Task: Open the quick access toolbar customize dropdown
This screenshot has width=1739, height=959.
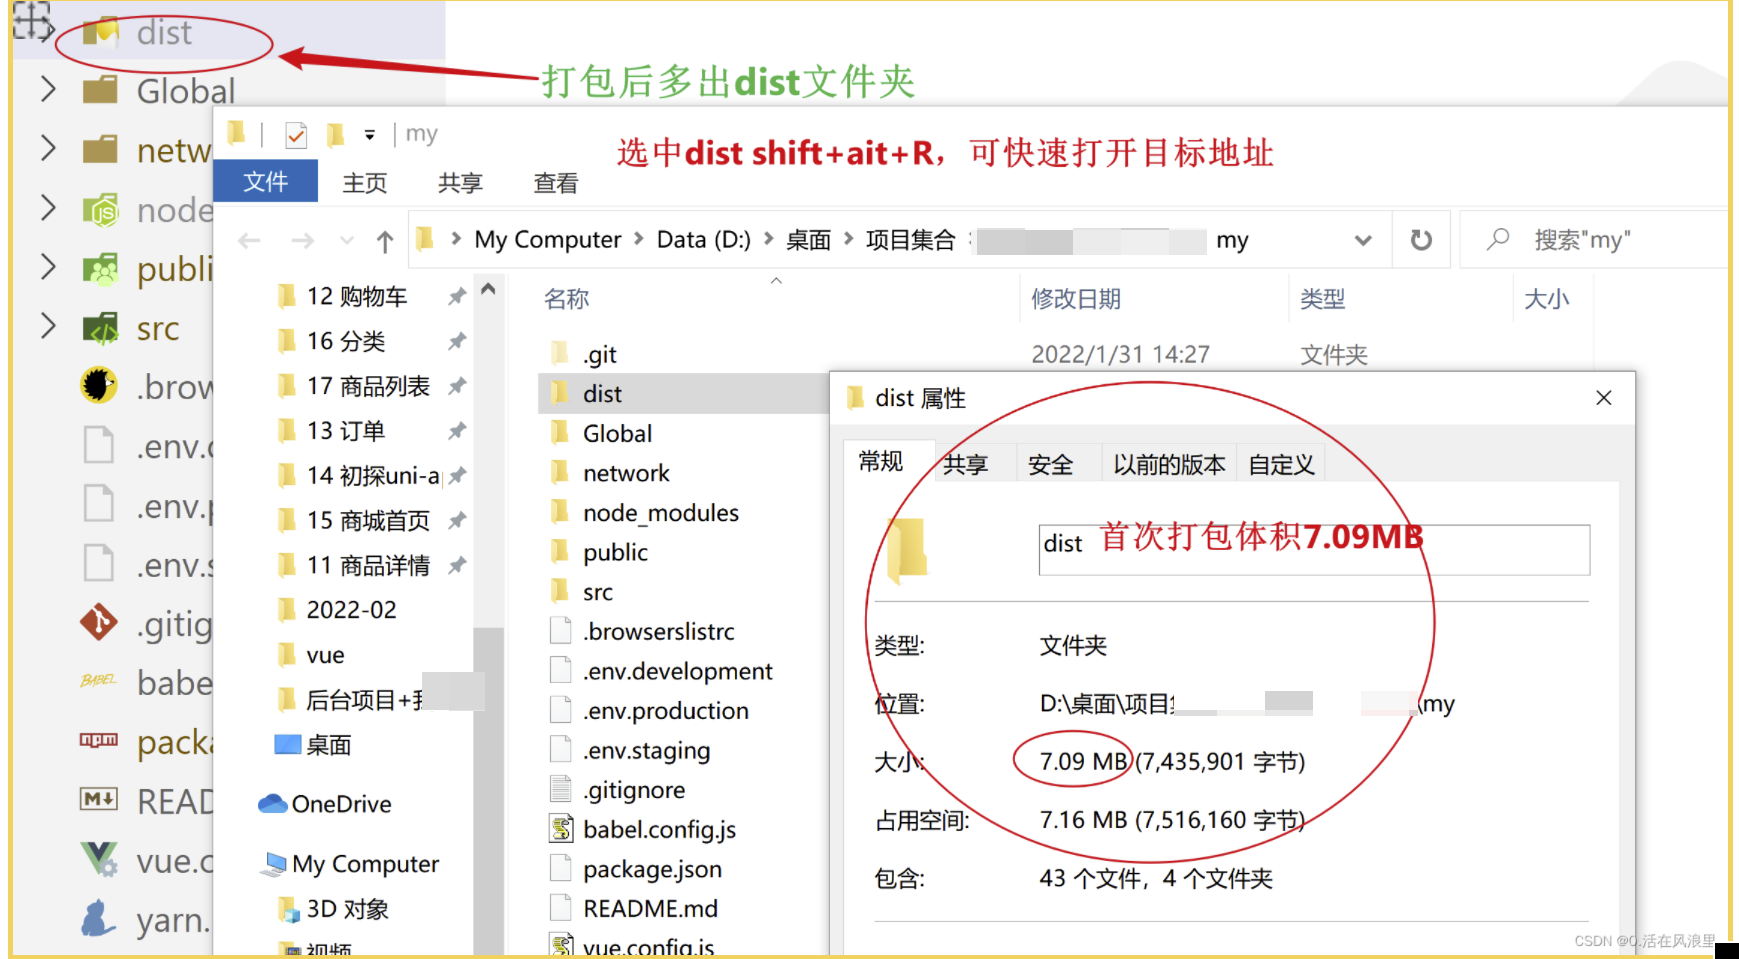Action: (x=370, y=134)
